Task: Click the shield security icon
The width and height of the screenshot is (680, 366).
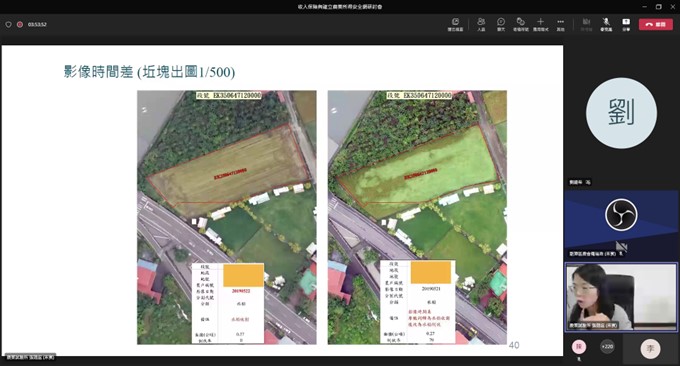Action: (x=8, y=25)
